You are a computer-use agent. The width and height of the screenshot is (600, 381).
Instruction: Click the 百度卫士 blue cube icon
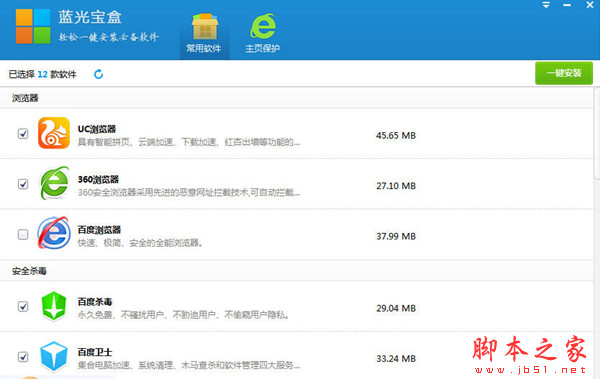(x=54, y=356)
